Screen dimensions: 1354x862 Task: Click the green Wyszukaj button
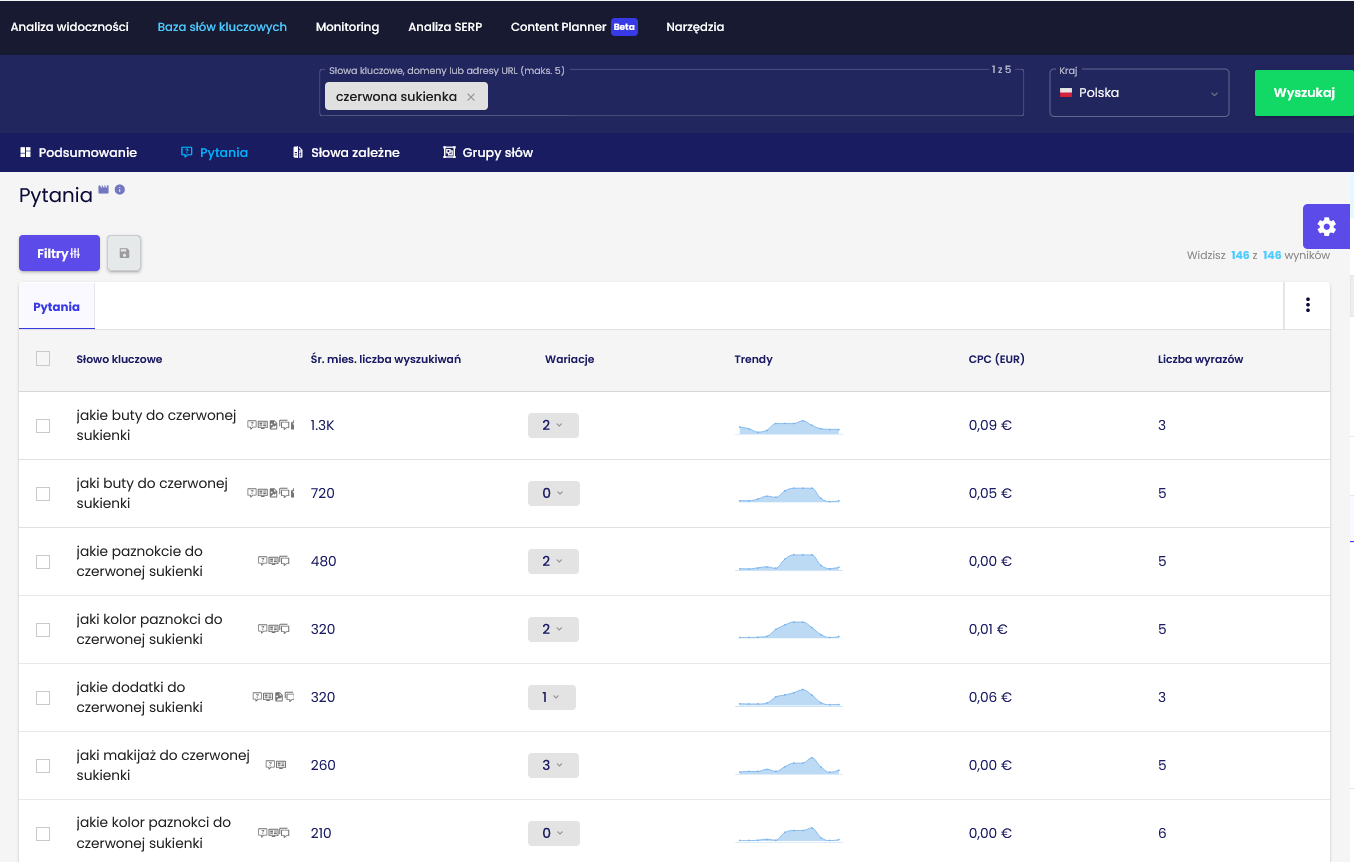point(1304,93)
